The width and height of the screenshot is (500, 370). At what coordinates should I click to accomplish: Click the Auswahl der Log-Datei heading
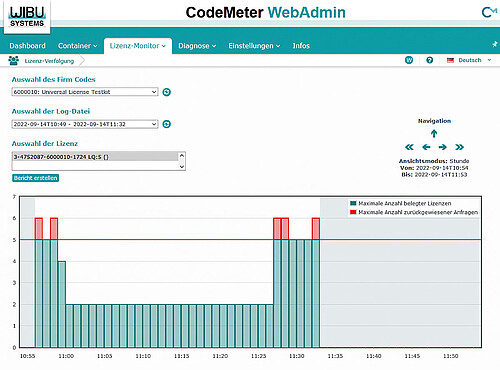pyautogui.click(x=51, y=111)
